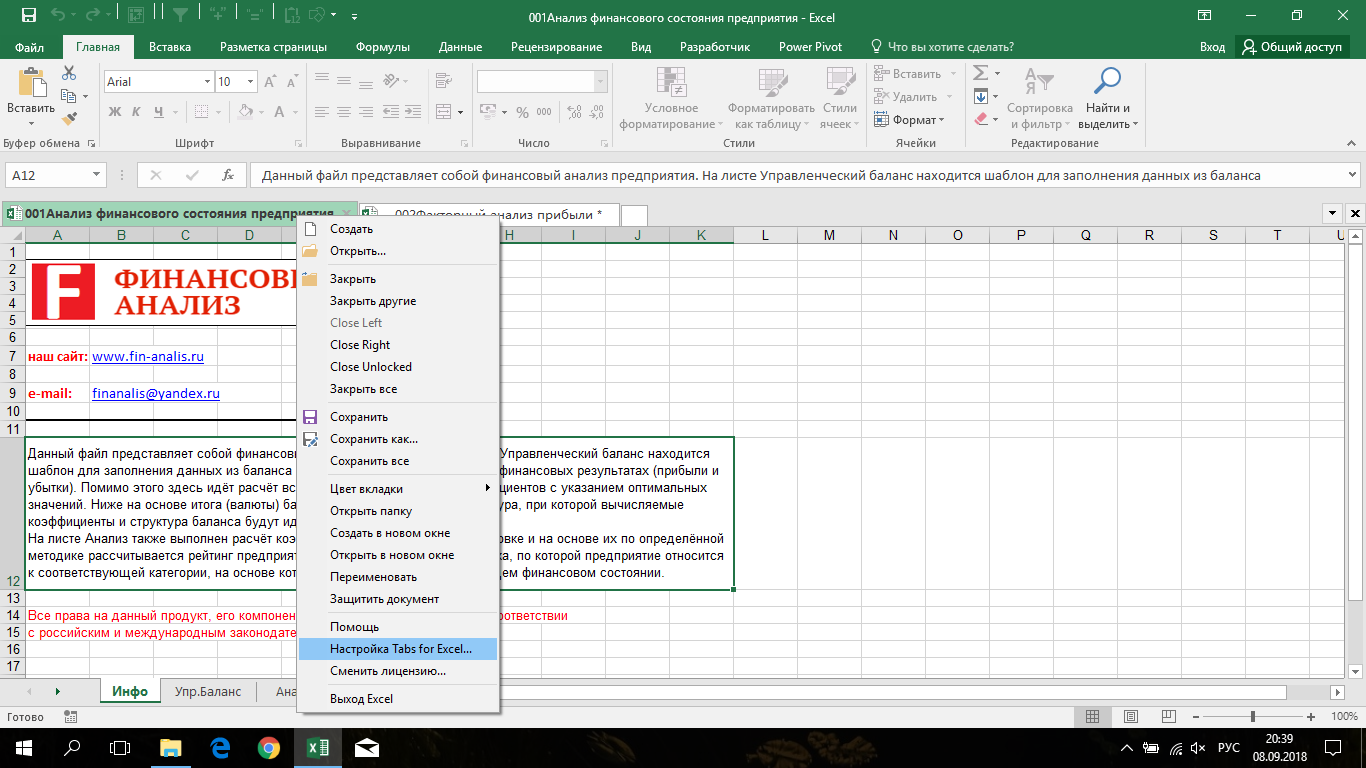Click the Cut scissors icon

[69, 73]
